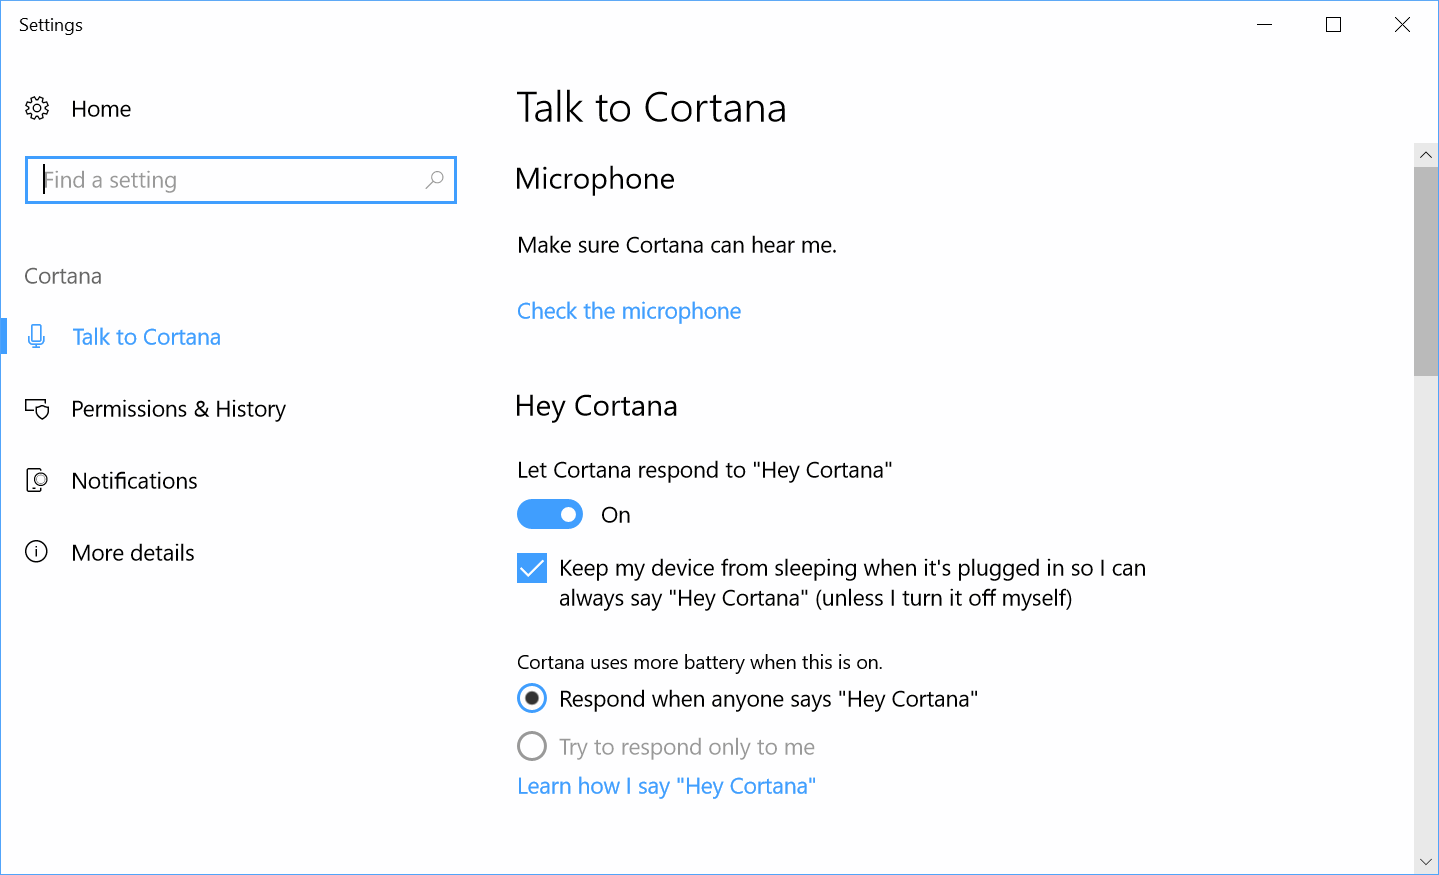Select Try to respond only to me

point(532,746)
